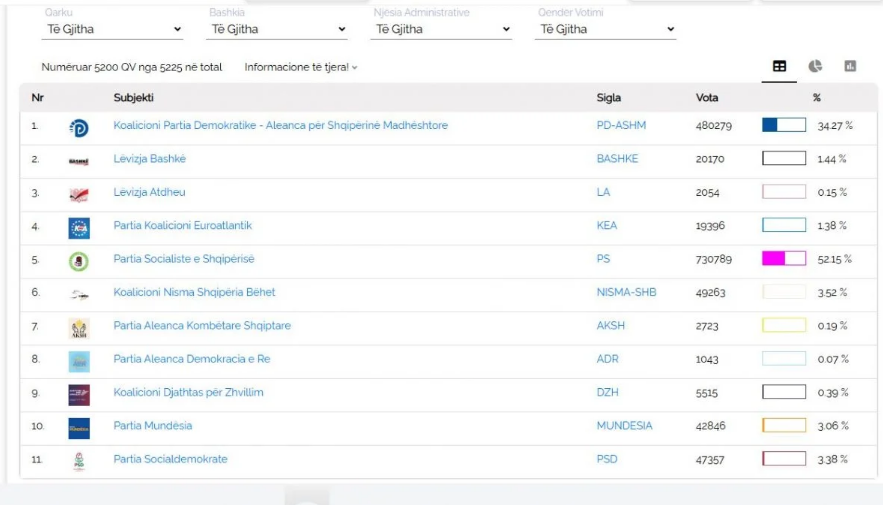The image size is (883, 505).
Task: Expand Informacione të tjera section
Action: click(x=301, y=67)
